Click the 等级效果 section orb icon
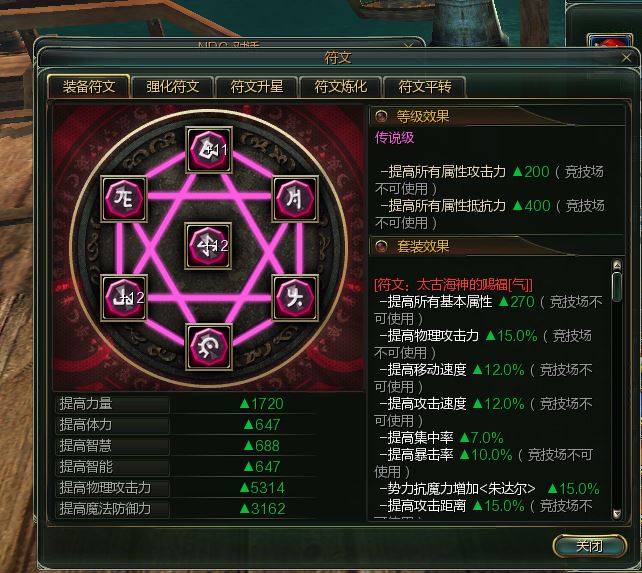This screenshot has height=573, width=642. click(381, 117)
